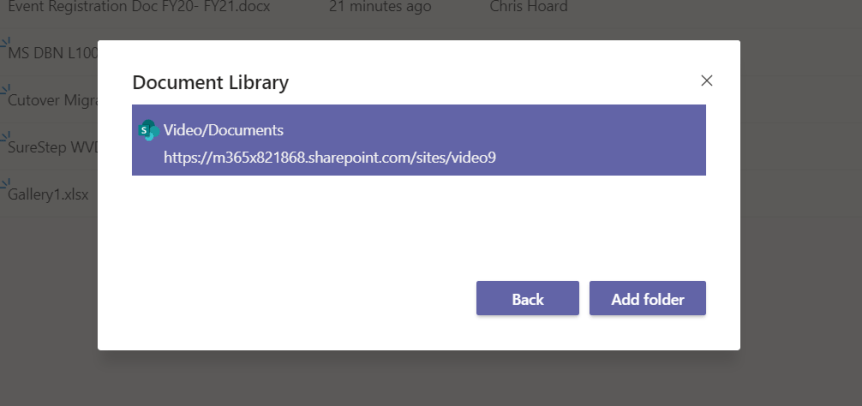The width and height of the screenshot is (862, 406).
Task: Click the file icon beside Cutover Migration
Action: click(4, 90)
